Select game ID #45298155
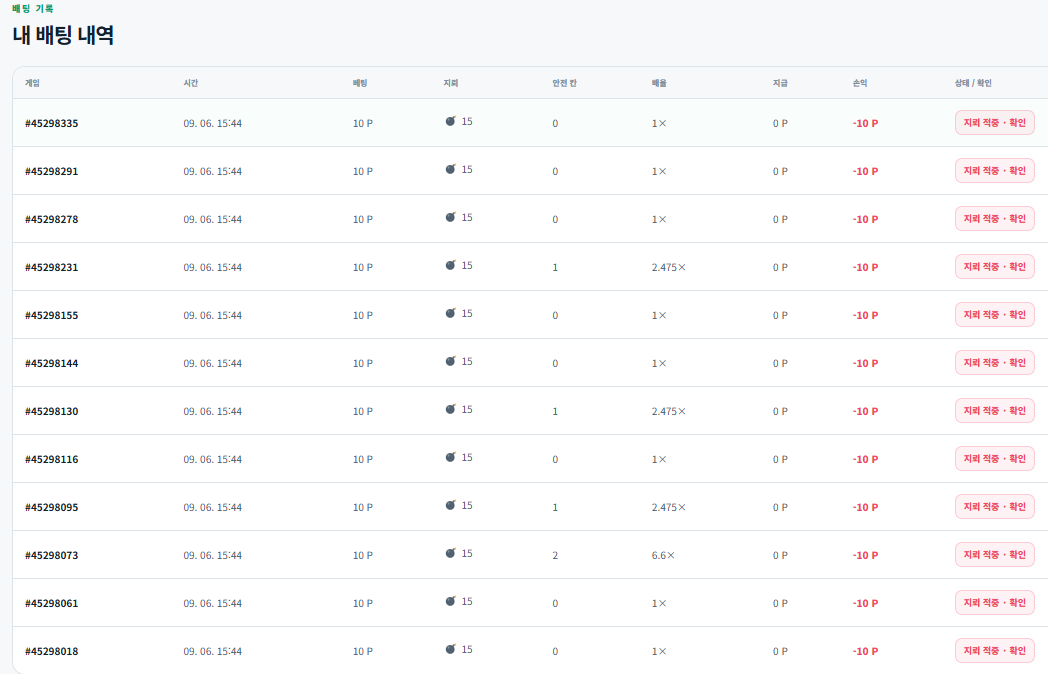 pyautogui.click(x=51, y=316)
